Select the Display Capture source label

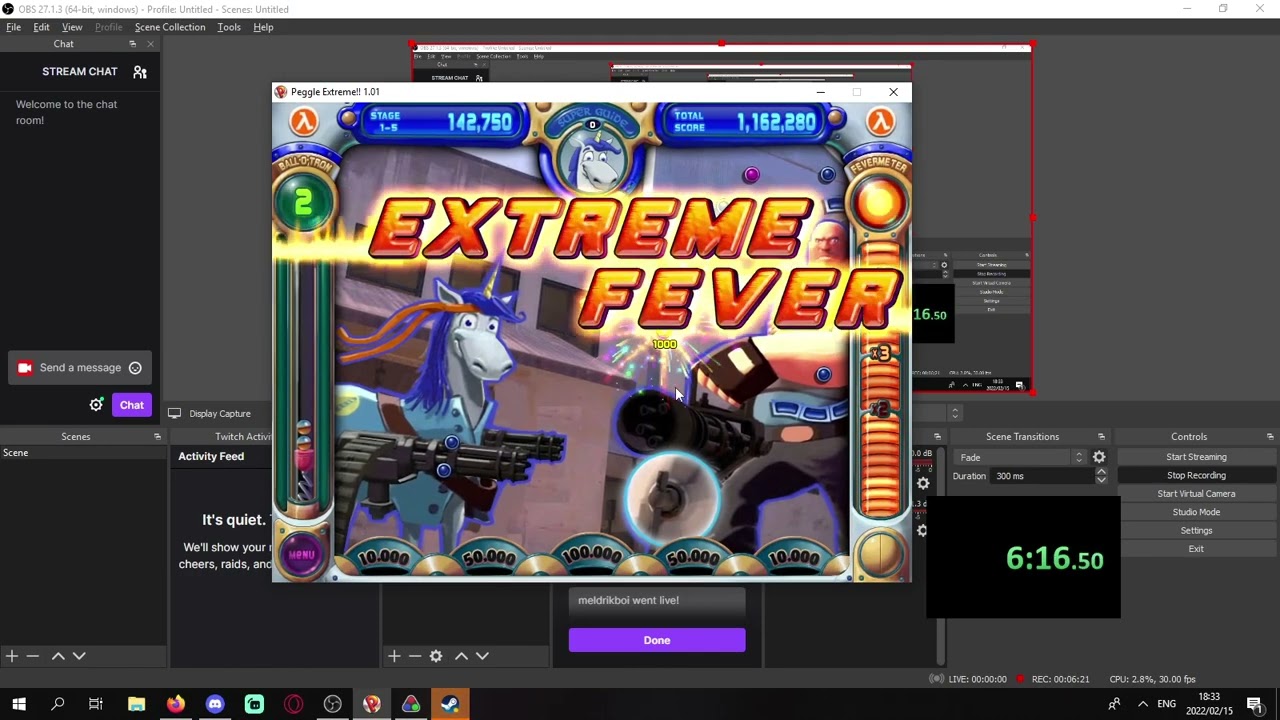[x=220, y=414]
